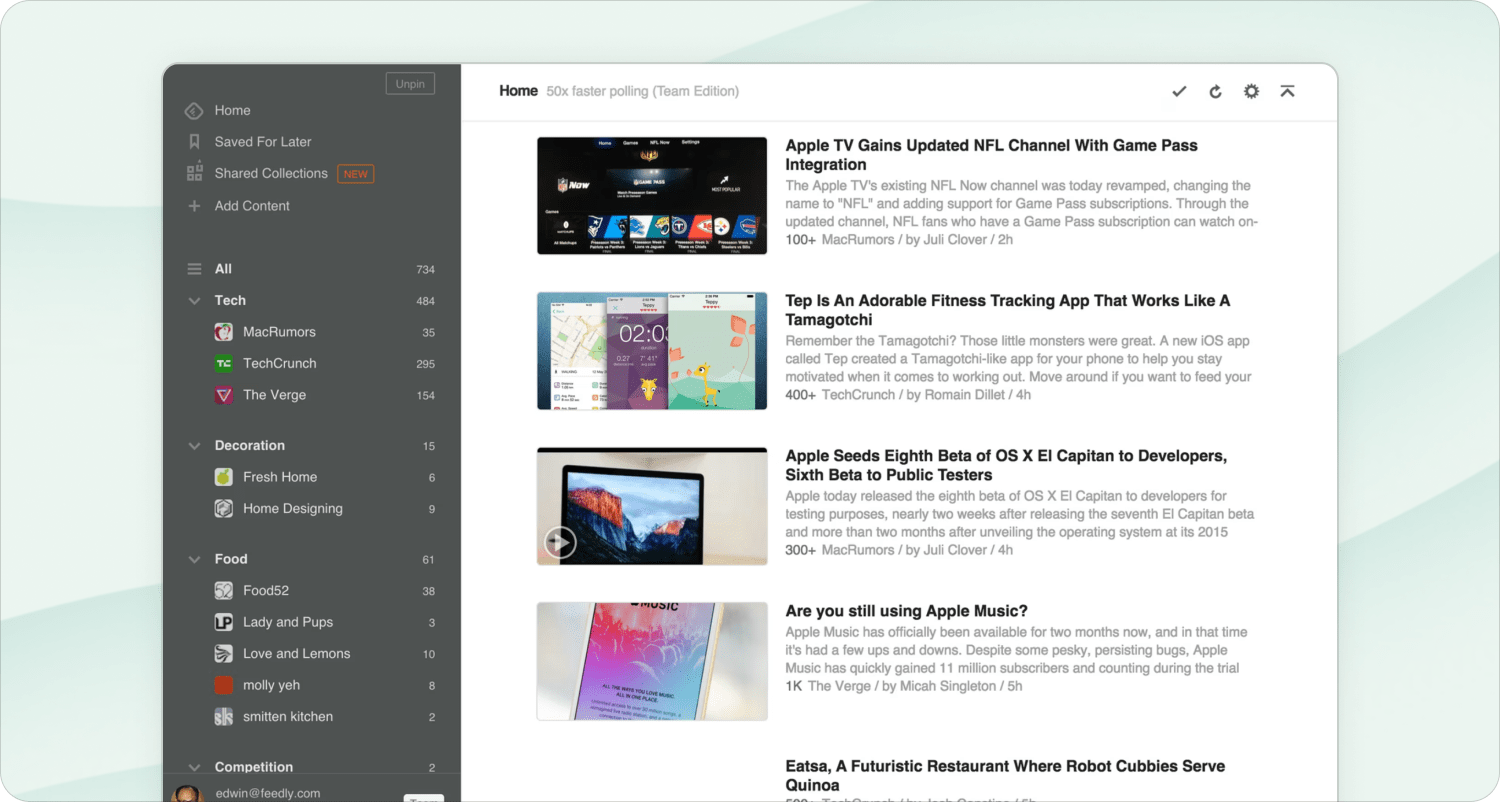Click the edwin@feedly.com account email
This screenshot has width=1500, height=802.
[268, 794]
